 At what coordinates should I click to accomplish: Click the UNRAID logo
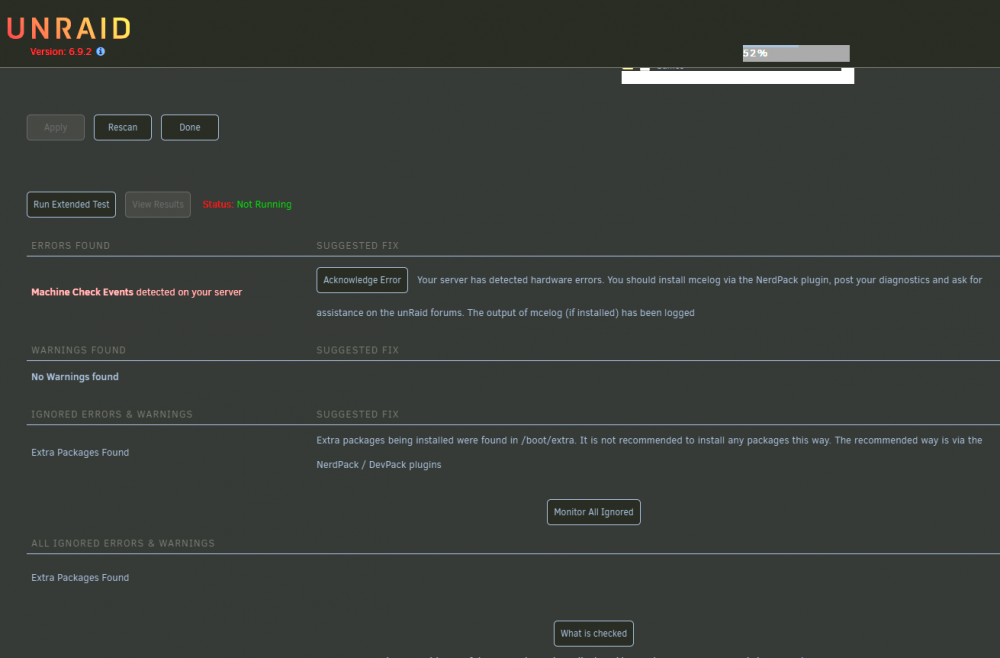(69, 29)
